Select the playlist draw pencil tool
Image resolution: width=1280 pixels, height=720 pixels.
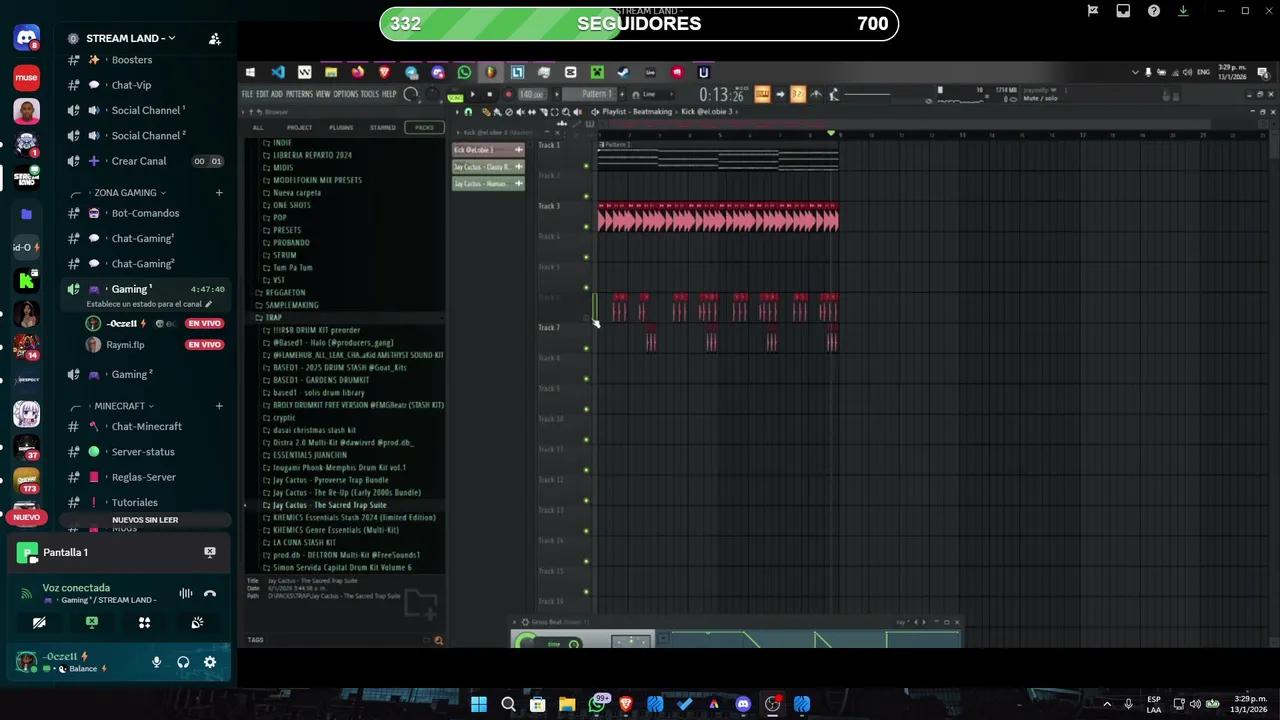pos(486,112)
